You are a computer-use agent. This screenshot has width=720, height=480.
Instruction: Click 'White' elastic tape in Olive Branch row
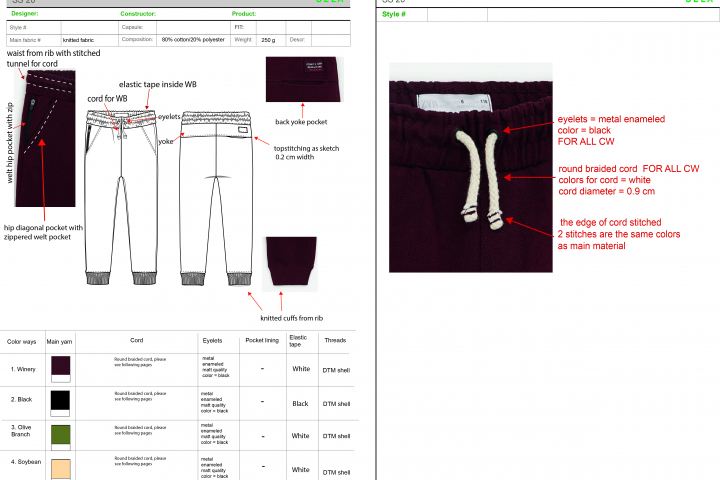[x=300, y=435]
